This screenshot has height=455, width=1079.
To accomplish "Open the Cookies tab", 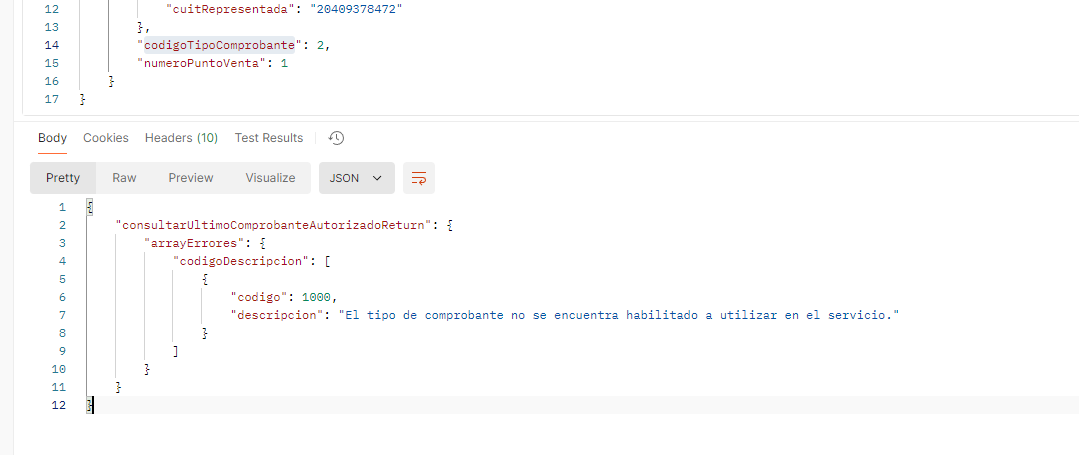I will coord(106,138).
